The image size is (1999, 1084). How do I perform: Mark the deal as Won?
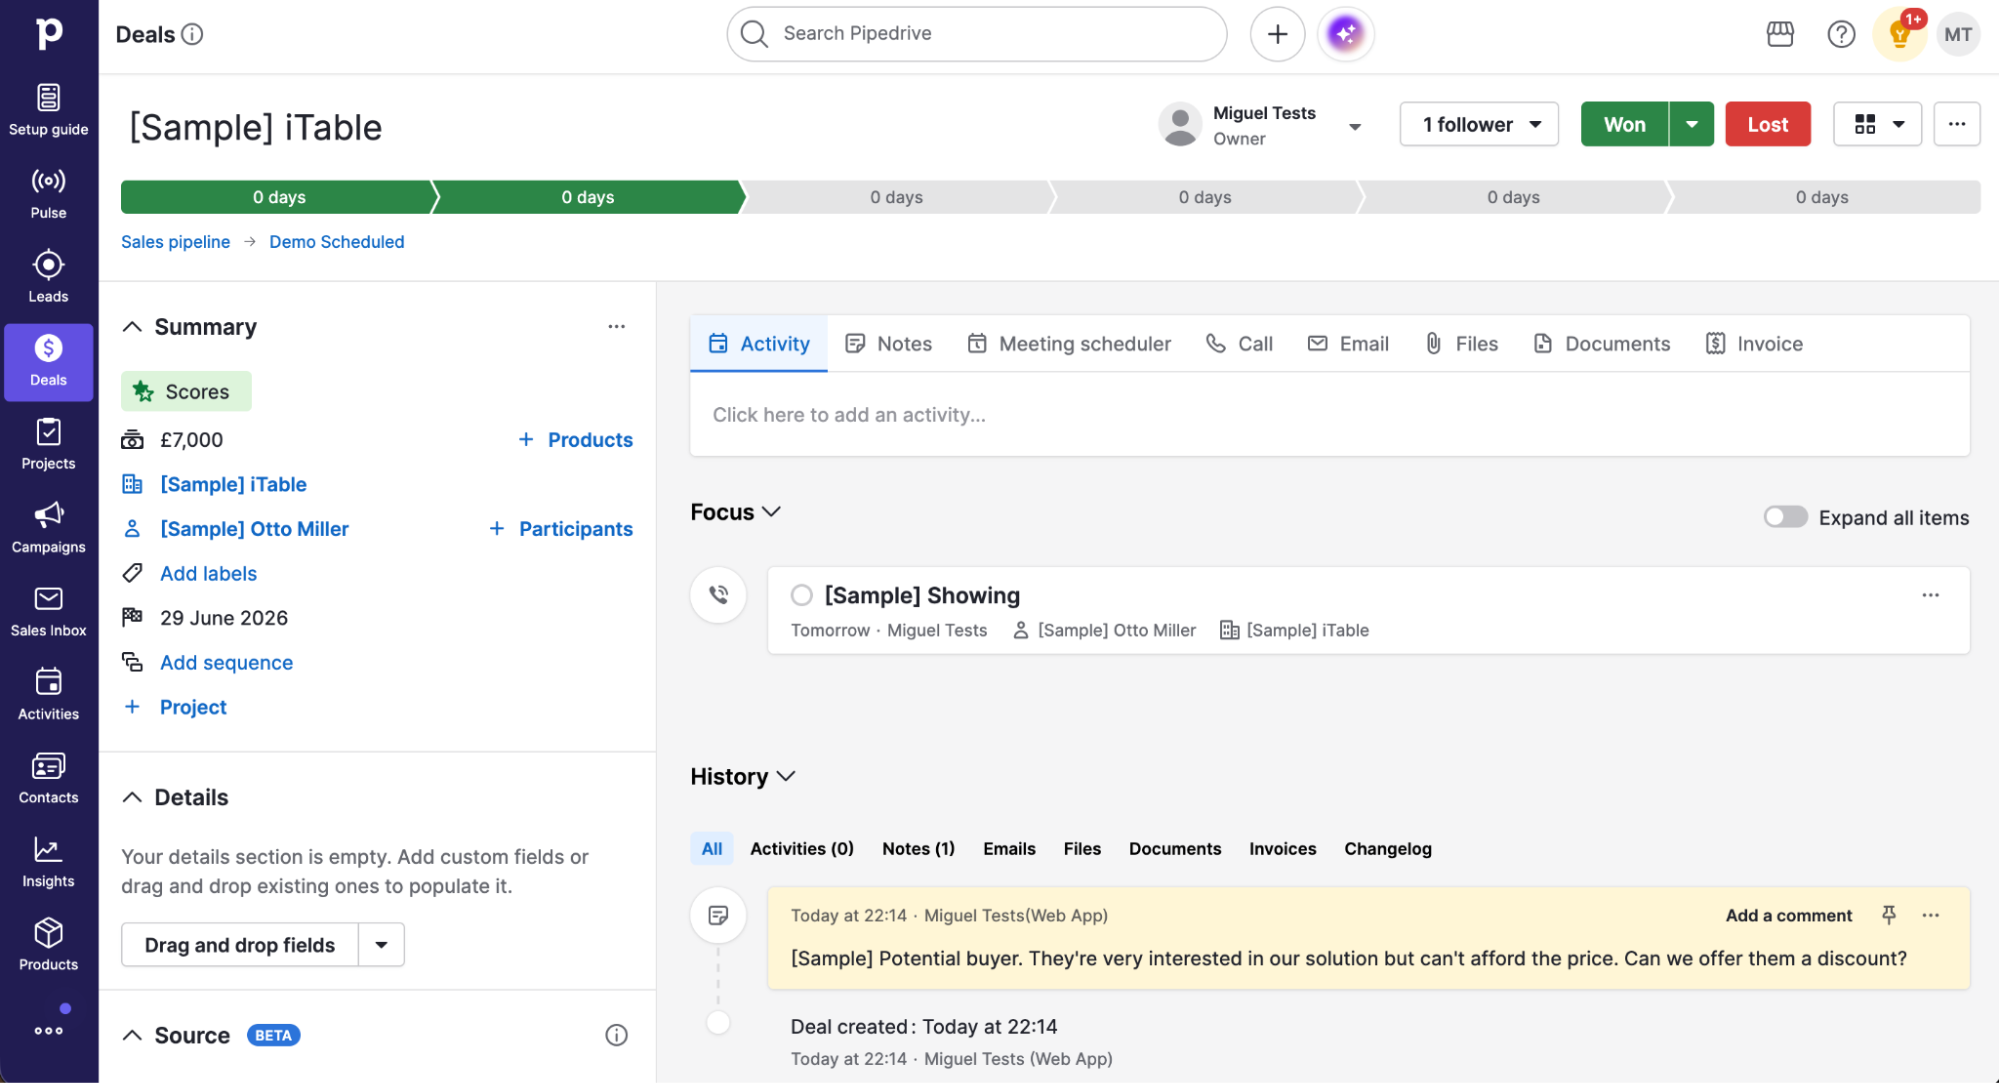[x=1625, y=124]
